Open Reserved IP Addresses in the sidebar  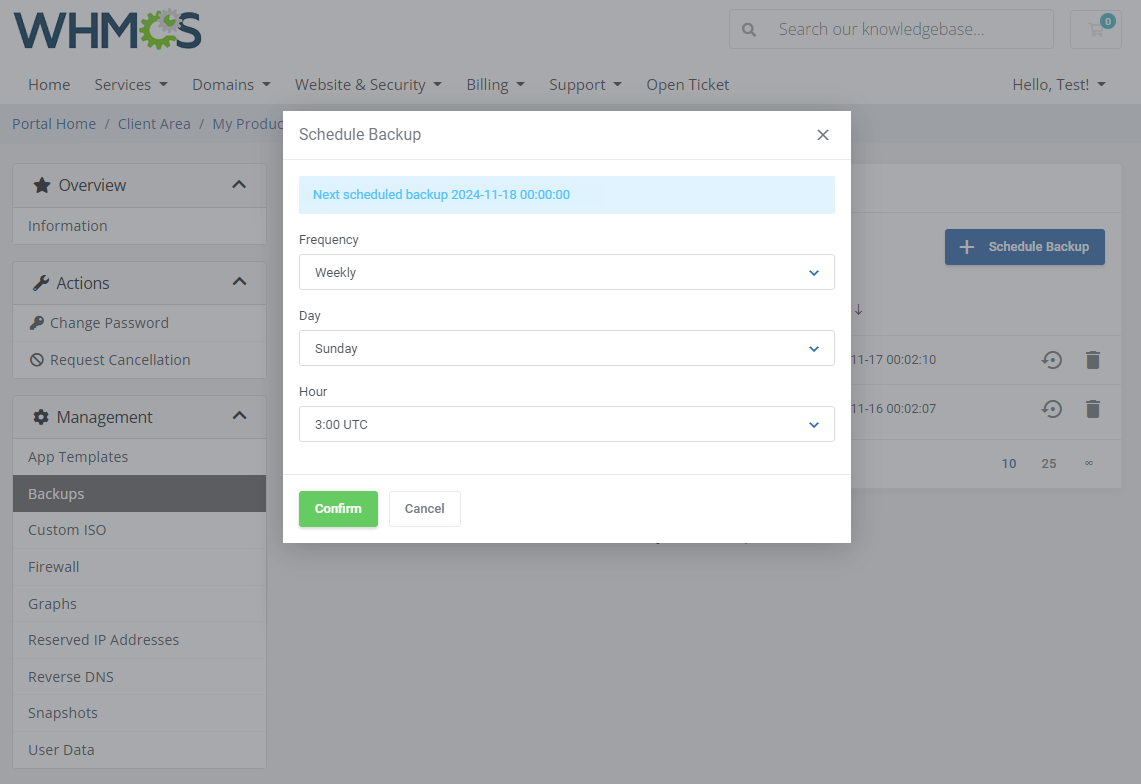pyautogui.click(x=139, y=640)
